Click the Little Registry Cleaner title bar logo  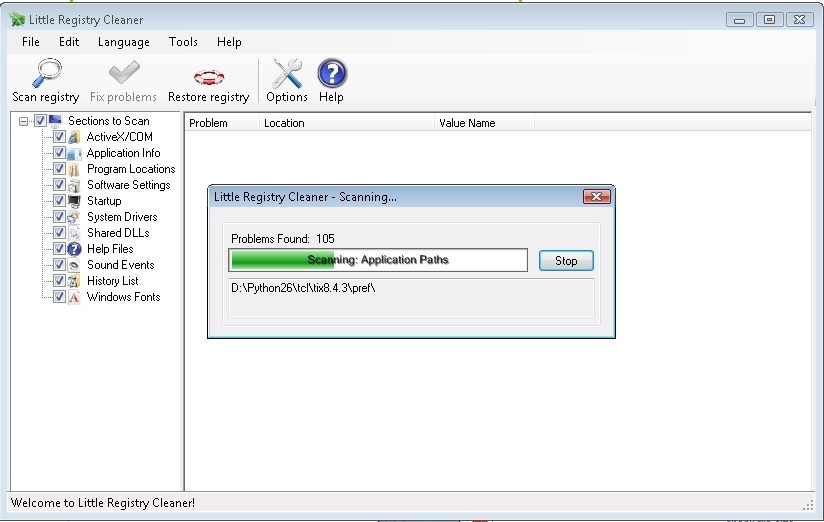click(x=17, y=20)
